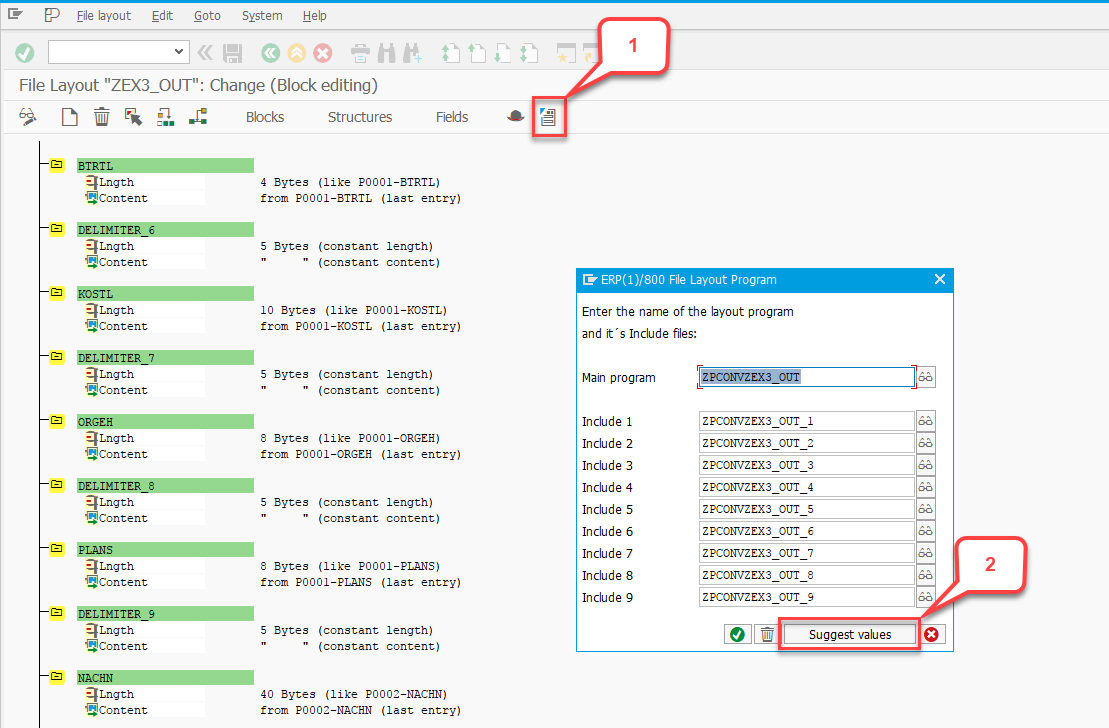Click the green Back arrow icon

270,53
